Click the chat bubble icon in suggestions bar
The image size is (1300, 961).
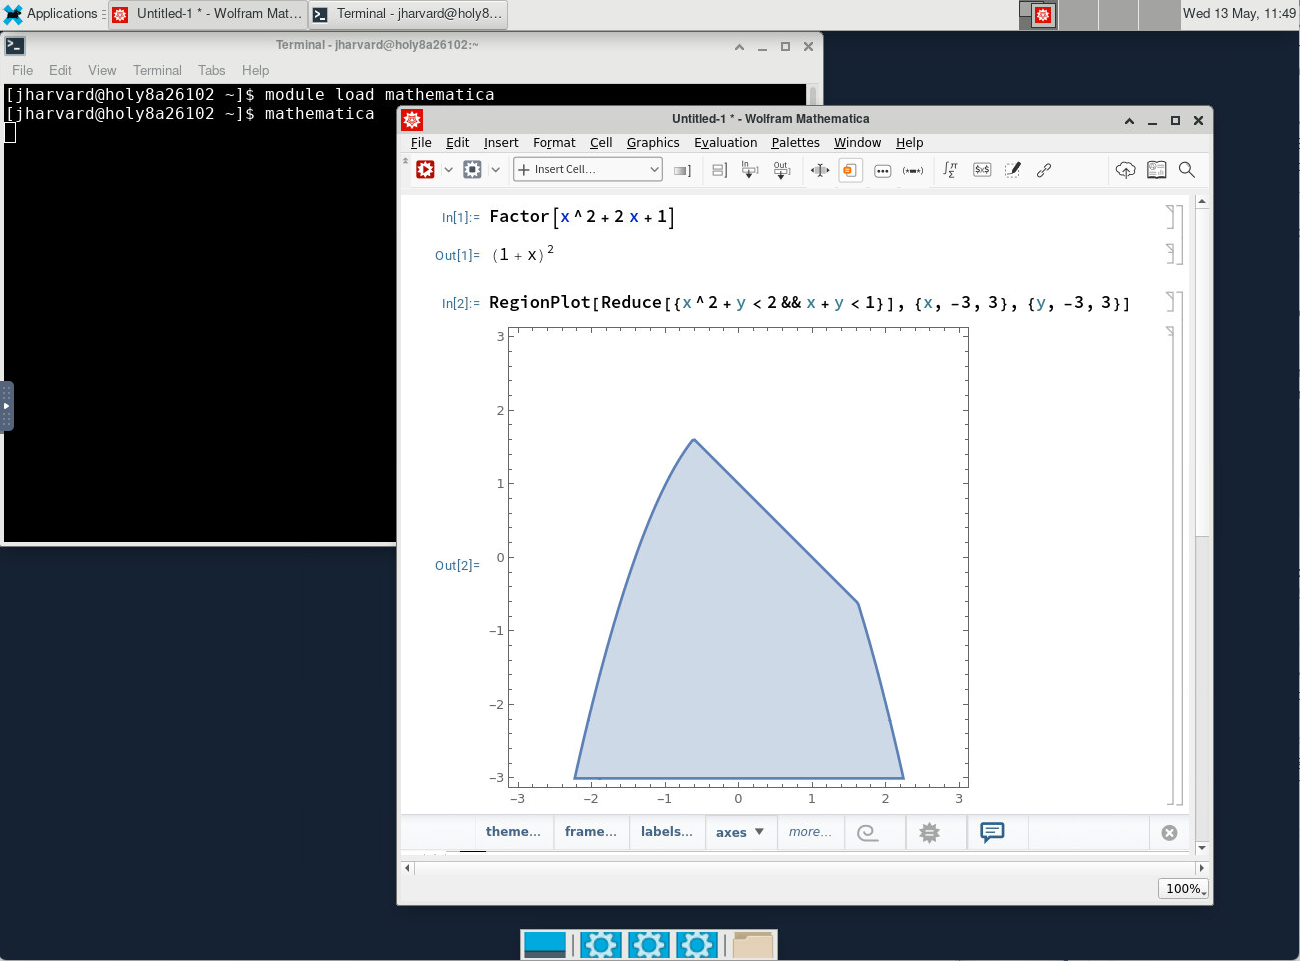tap(992, 832)
